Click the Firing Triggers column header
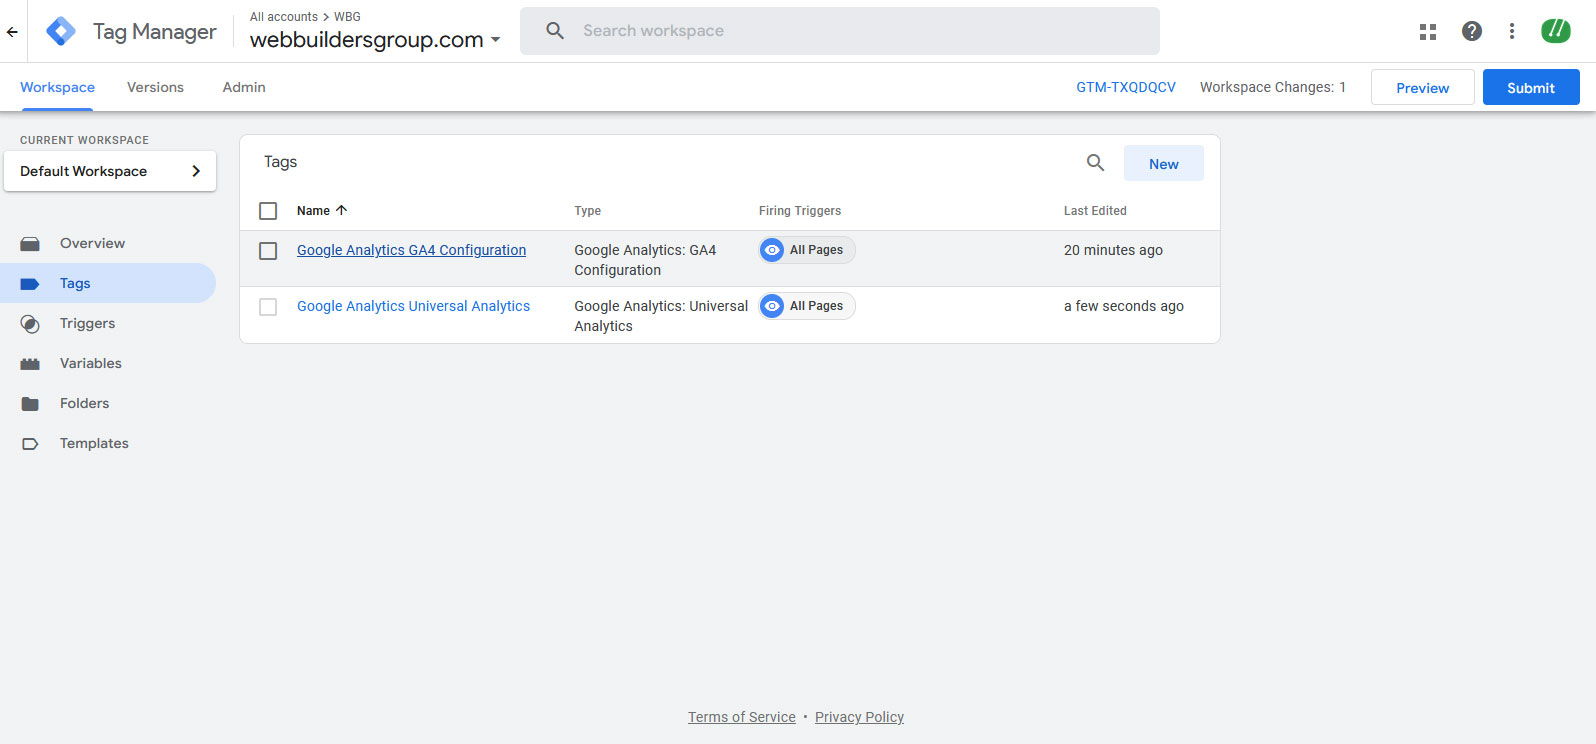The height and width of the screenshot is (744, 1596). click(800, 211)
